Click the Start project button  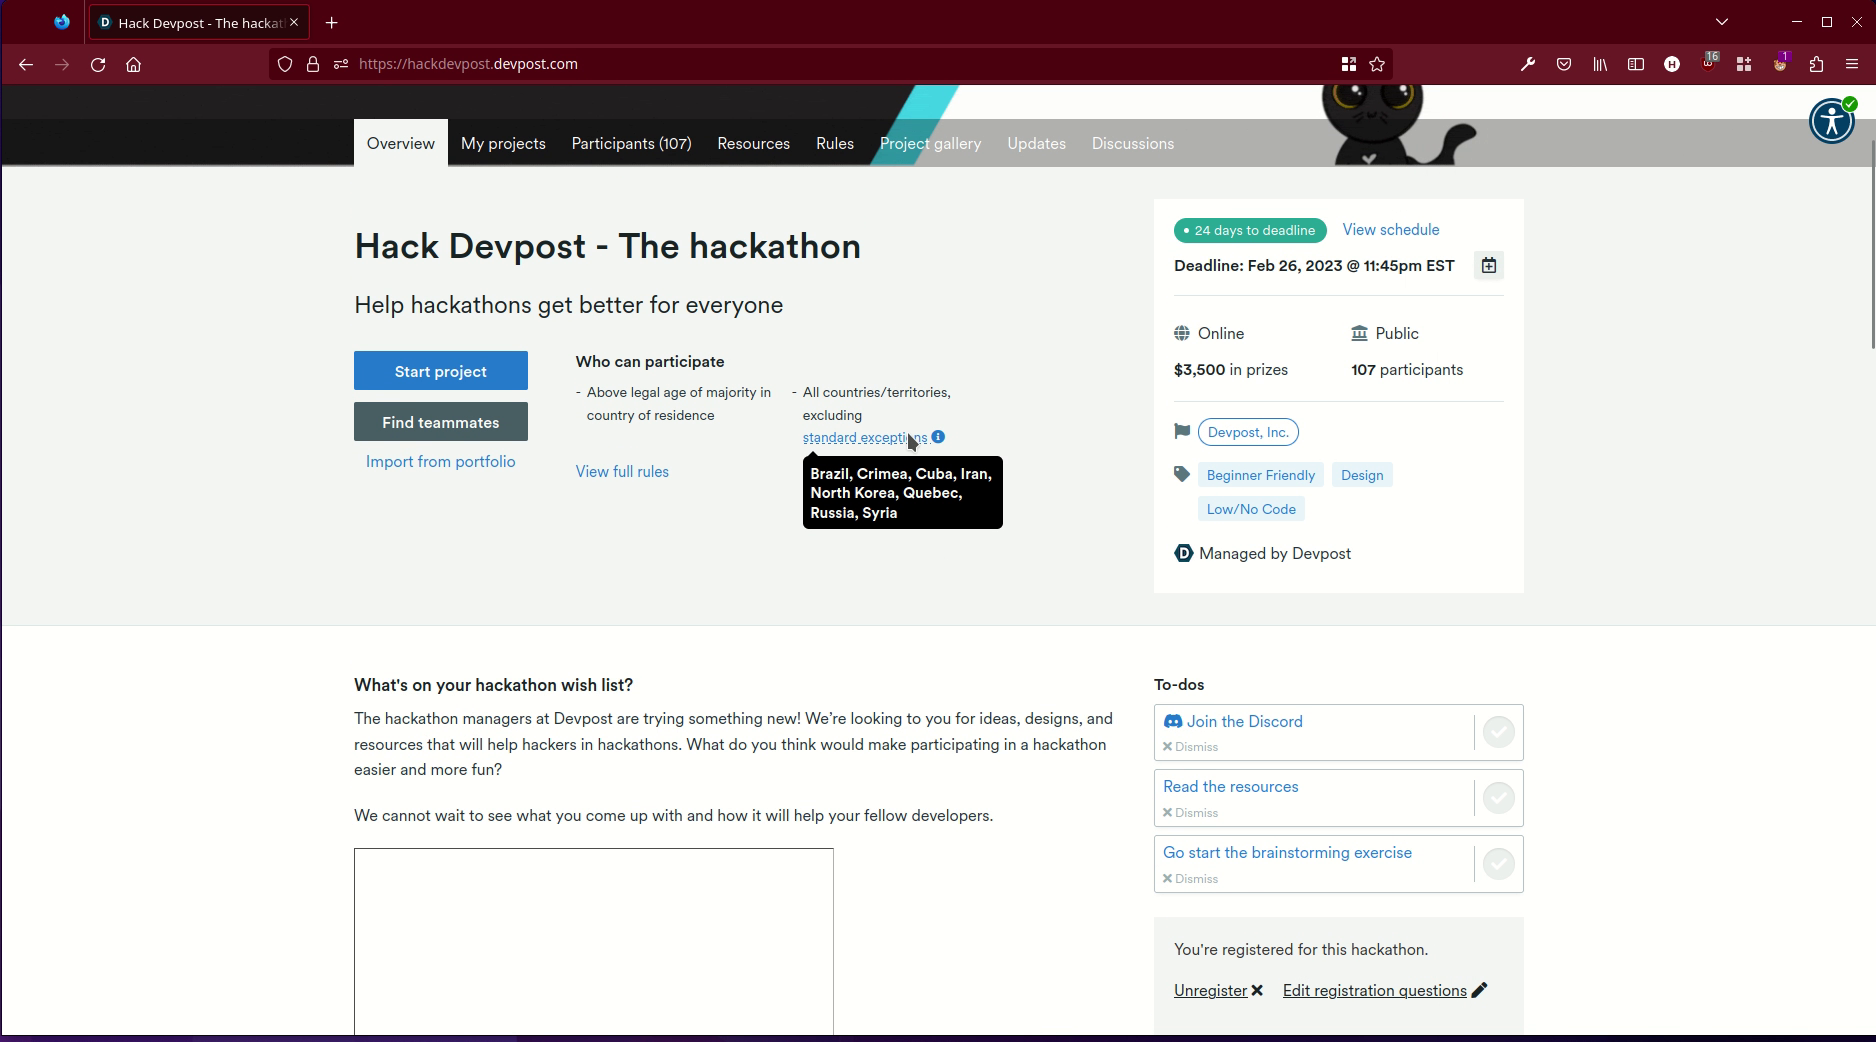(x=440, y=370)
